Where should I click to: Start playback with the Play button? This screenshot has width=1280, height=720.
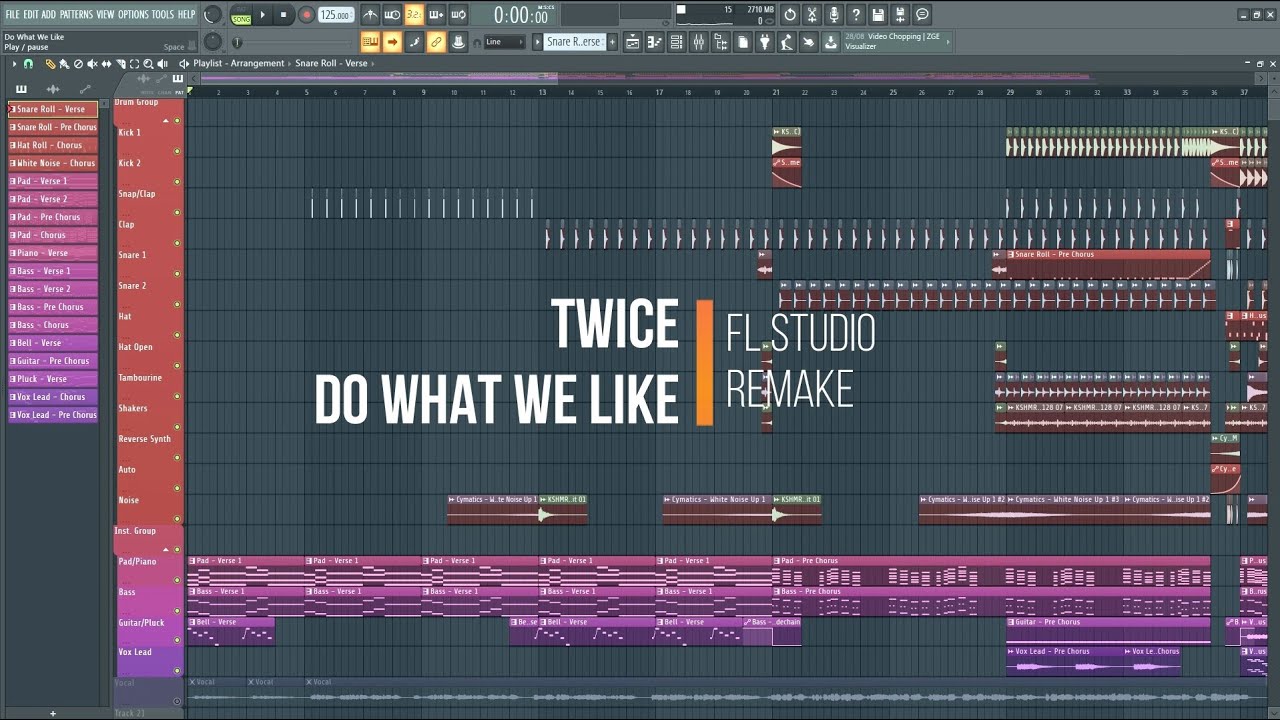[x=263, y=15]
